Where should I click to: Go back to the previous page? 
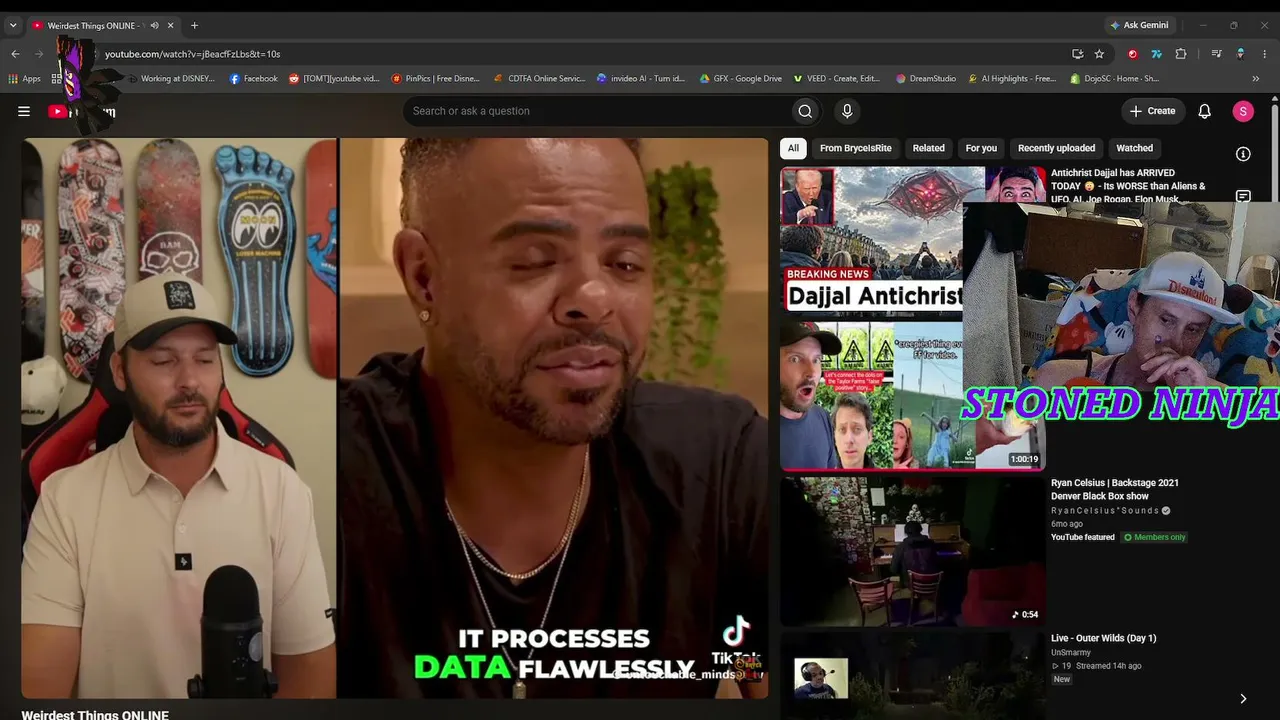click(15, 54)
